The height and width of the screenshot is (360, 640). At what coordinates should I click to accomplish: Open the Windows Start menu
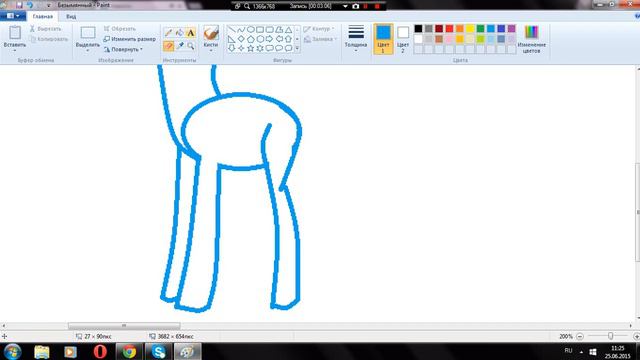(12, 351)
